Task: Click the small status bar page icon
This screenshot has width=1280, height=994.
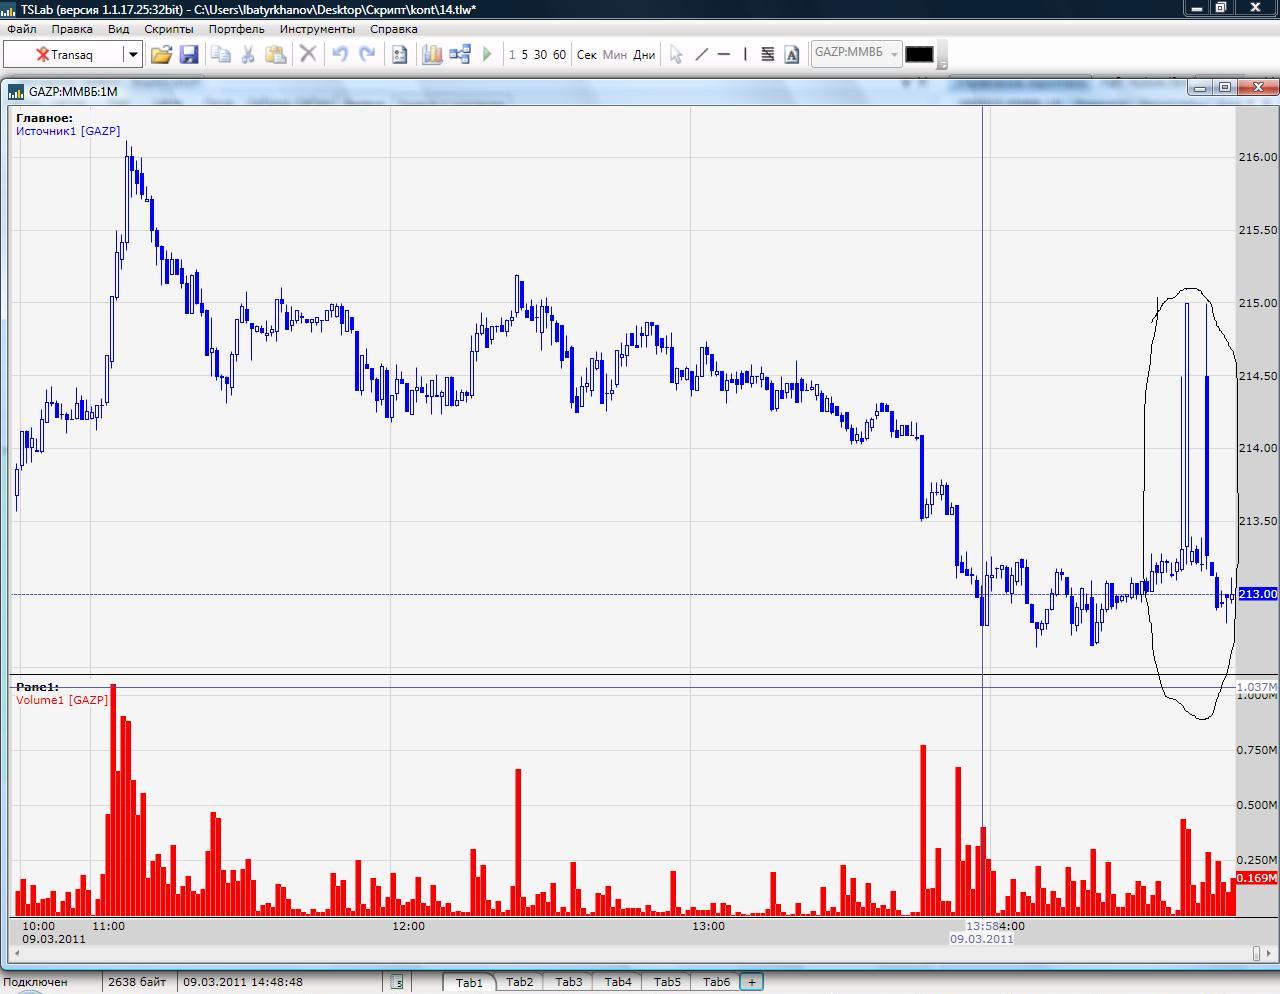Action: pos(397,982)
